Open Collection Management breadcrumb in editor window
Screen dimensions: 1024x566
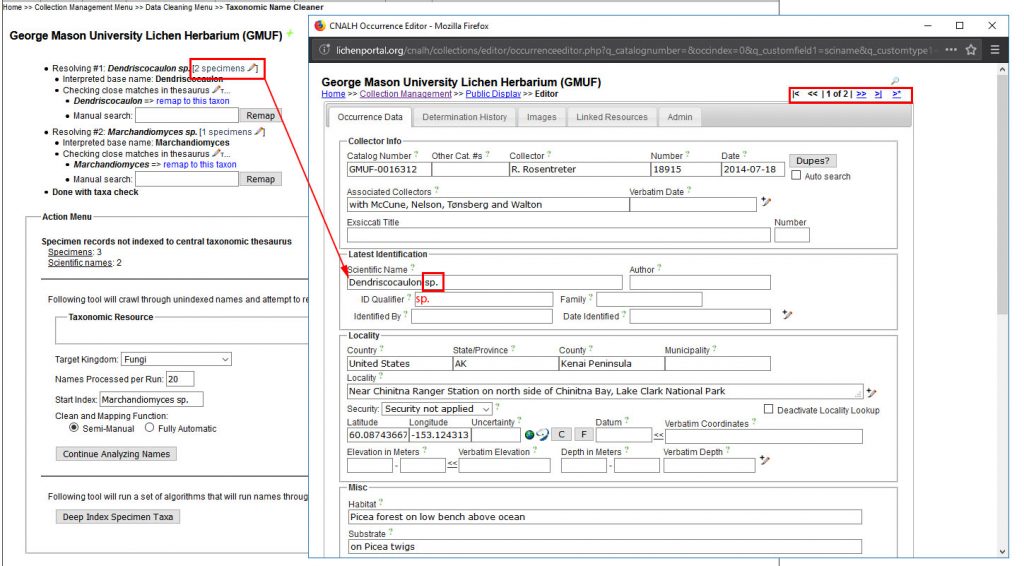click(406, 94)
